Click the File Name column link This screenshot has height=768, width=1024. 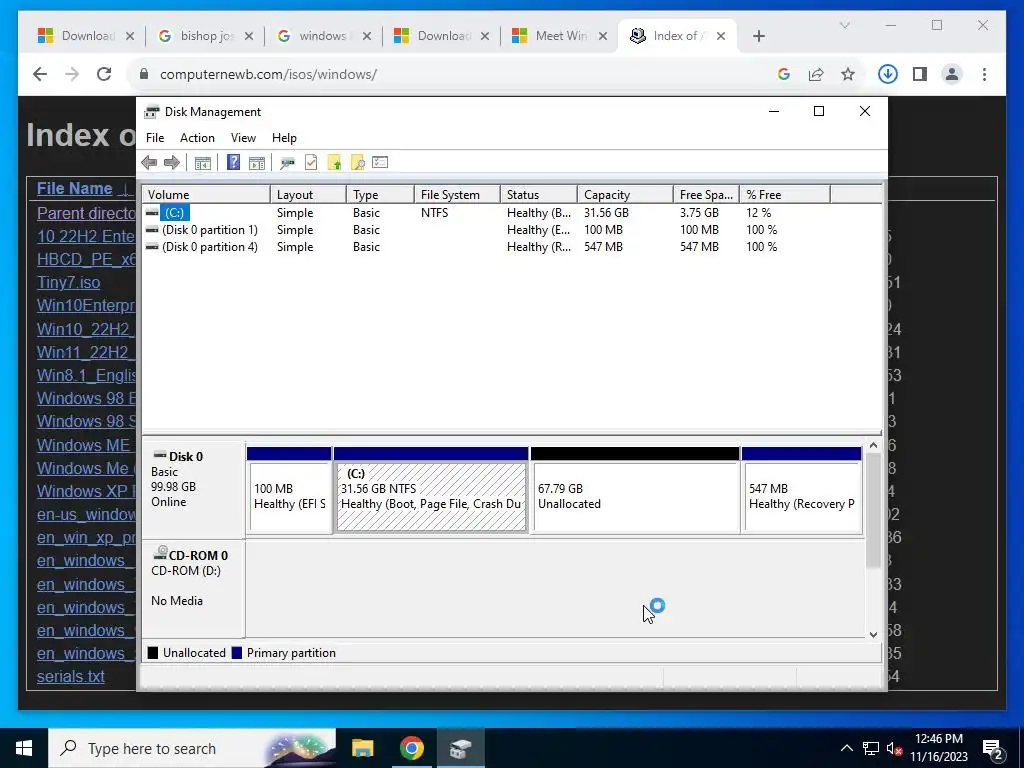point(74,188)
